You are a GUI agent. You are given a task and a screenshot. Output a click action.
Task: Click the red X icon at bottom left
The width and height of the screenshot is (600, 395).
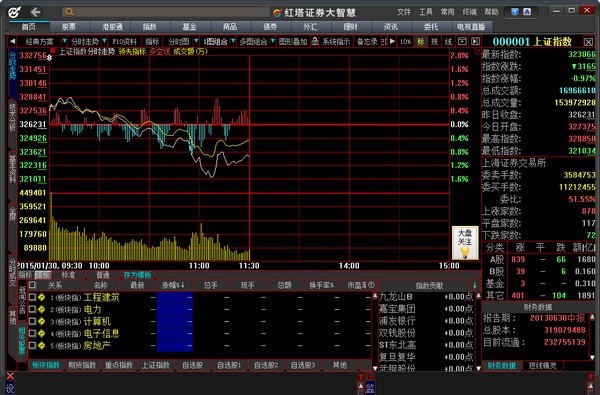[10, 376]
